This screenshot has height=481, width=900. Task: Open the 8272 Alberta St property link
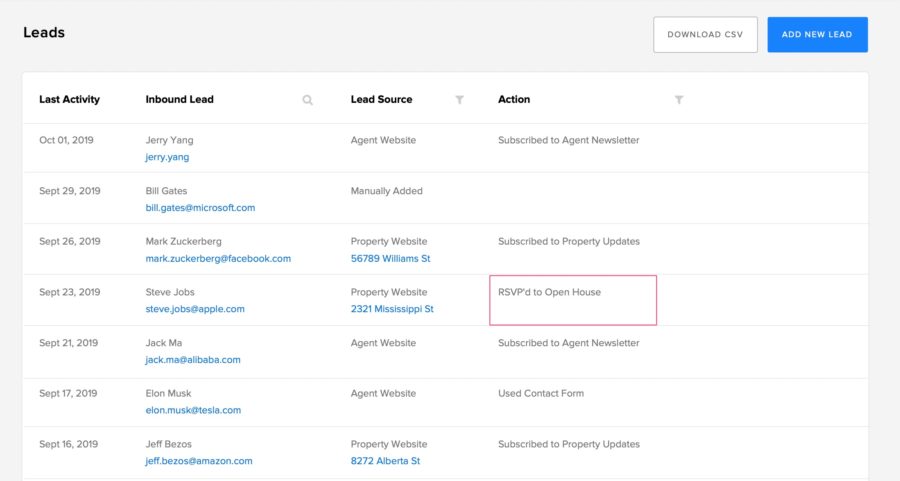[x=385, y=461]
